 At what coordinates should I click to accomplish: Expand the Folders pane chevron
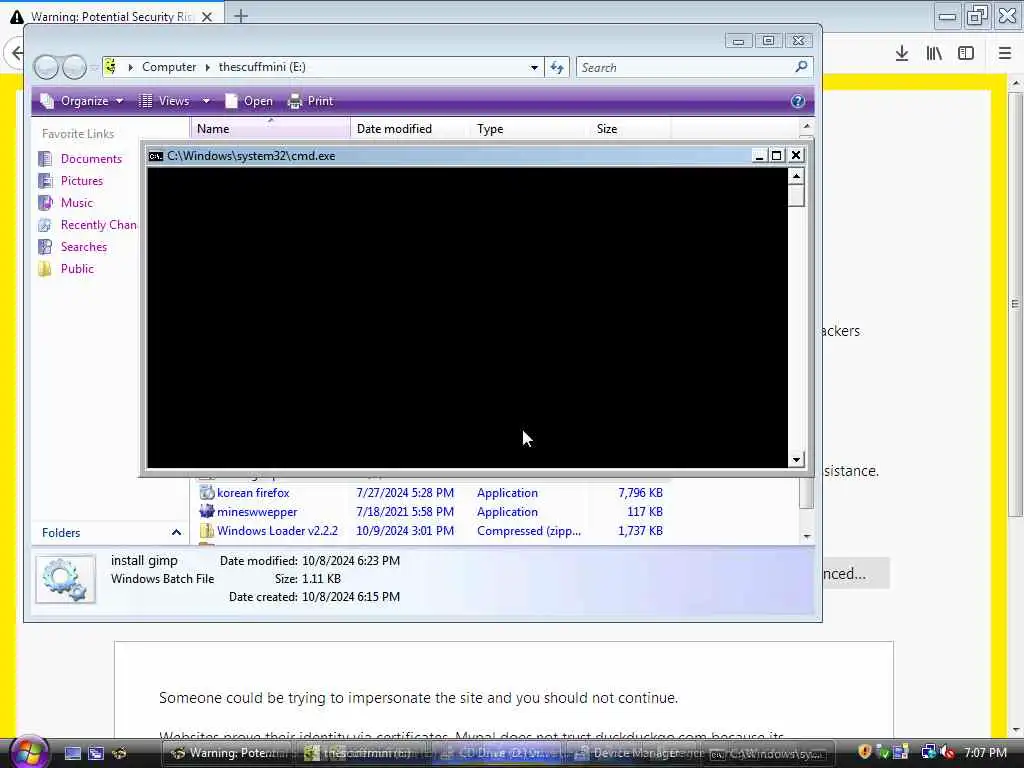click(x=176, y=533)
